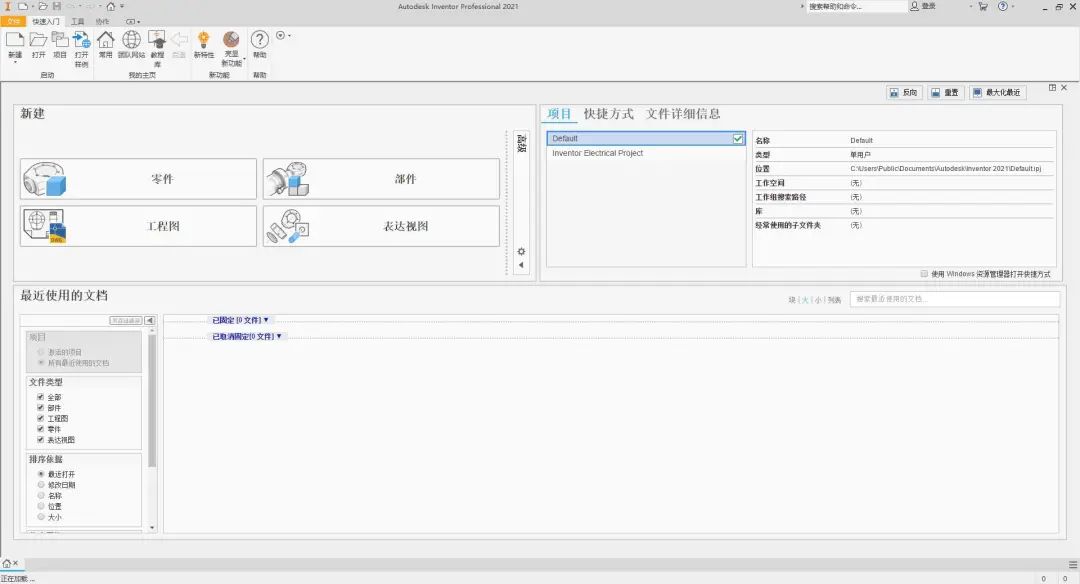Switch to the 快速入门 ribbon tab
This screenshot has width=1080, height=584.
pos(45,21)
